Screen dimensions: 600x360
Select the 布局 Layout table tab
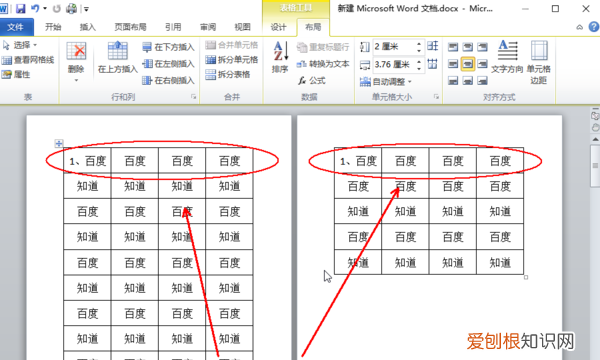pyautogui.click(x=313, y=27)
